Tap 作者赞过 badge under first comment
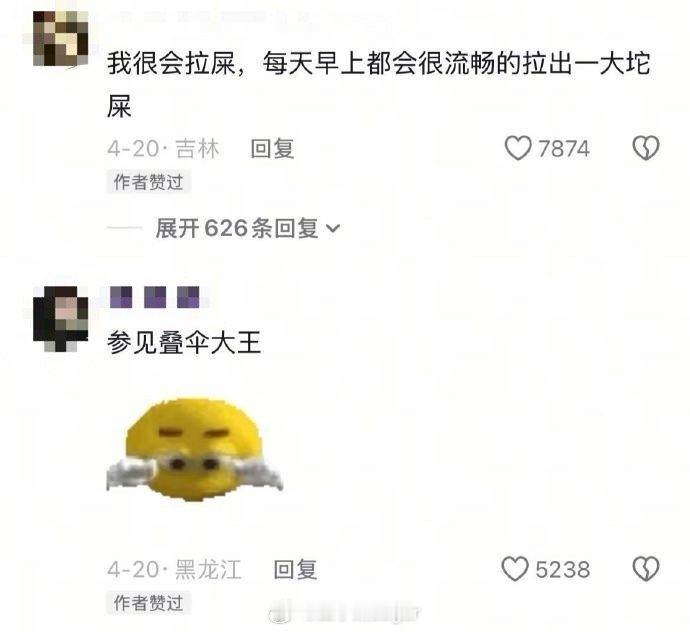 [x=148, y=181]
